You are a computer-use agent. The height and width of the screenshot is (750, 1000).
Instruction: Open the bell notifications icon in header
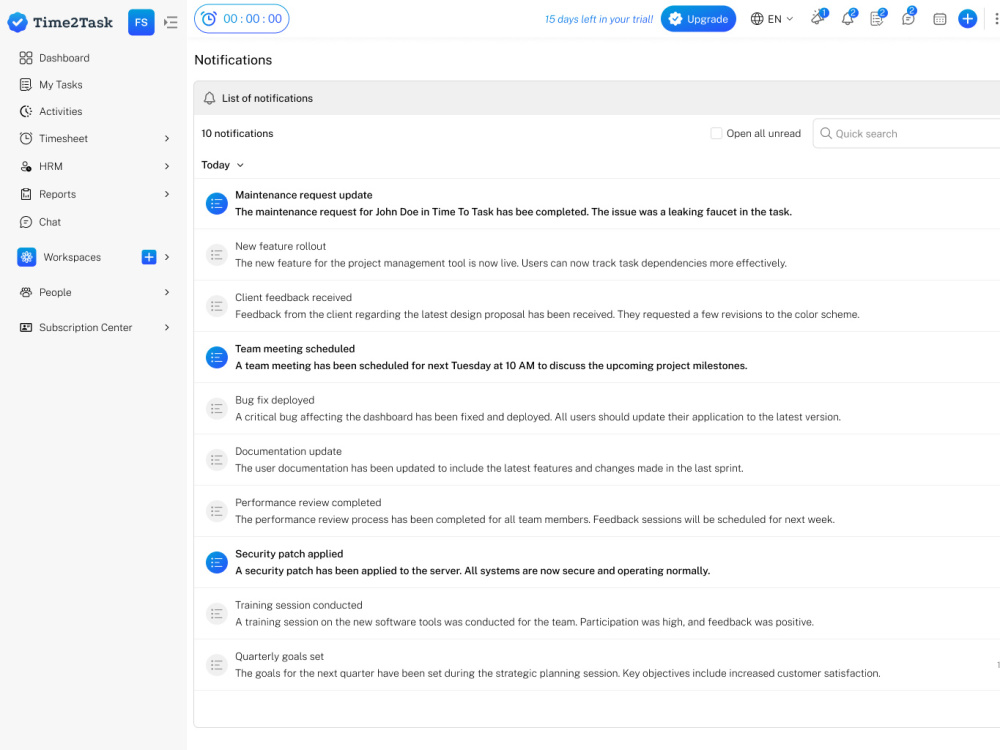coord(848,18)
